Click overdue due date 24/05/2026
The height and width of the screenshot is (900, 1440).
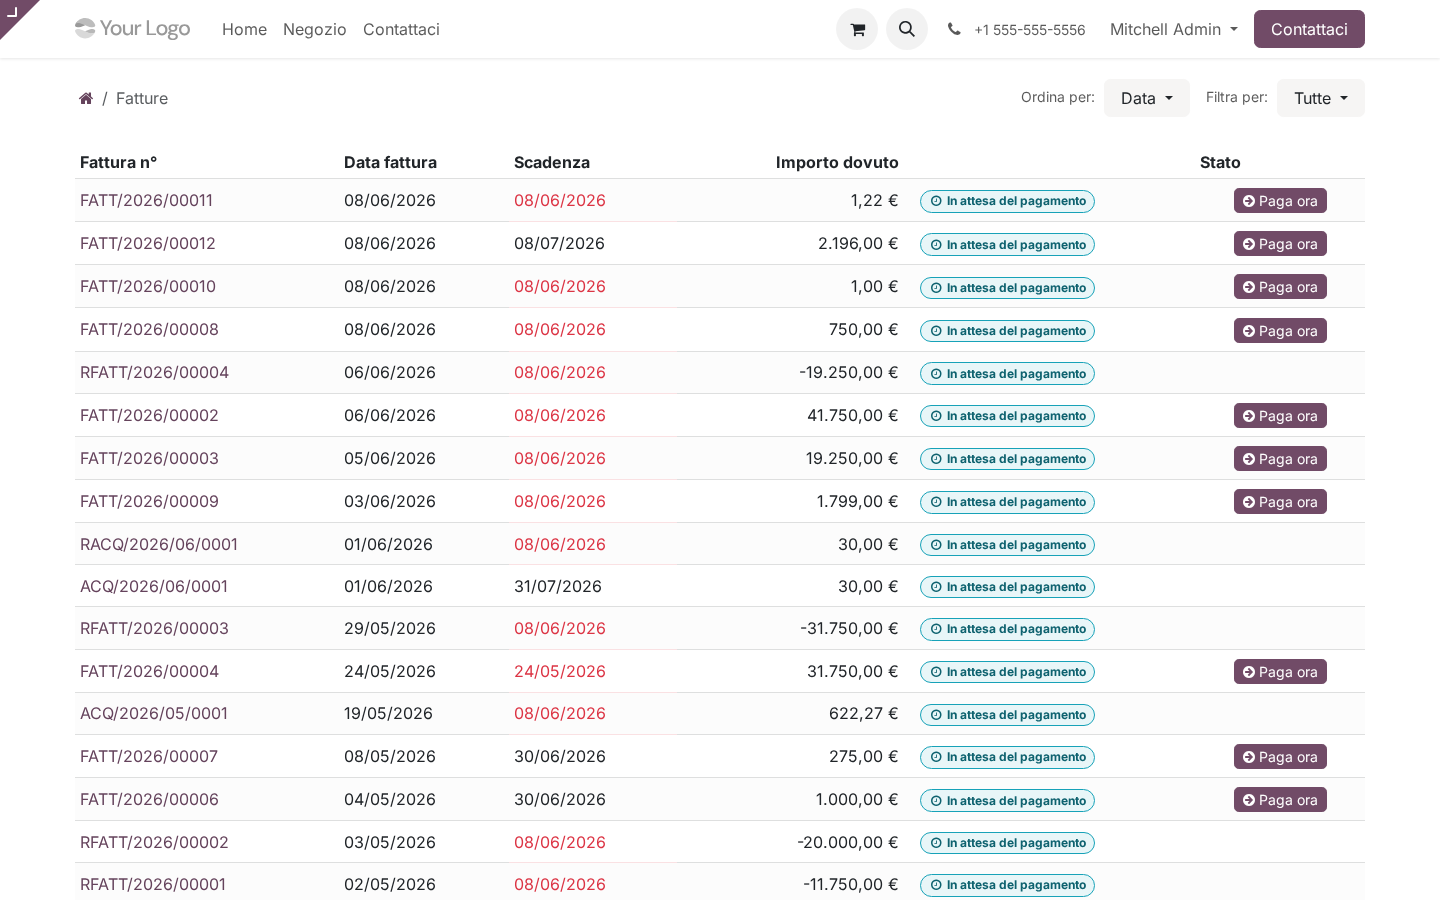pyautogui.click(x=560, y=671)
